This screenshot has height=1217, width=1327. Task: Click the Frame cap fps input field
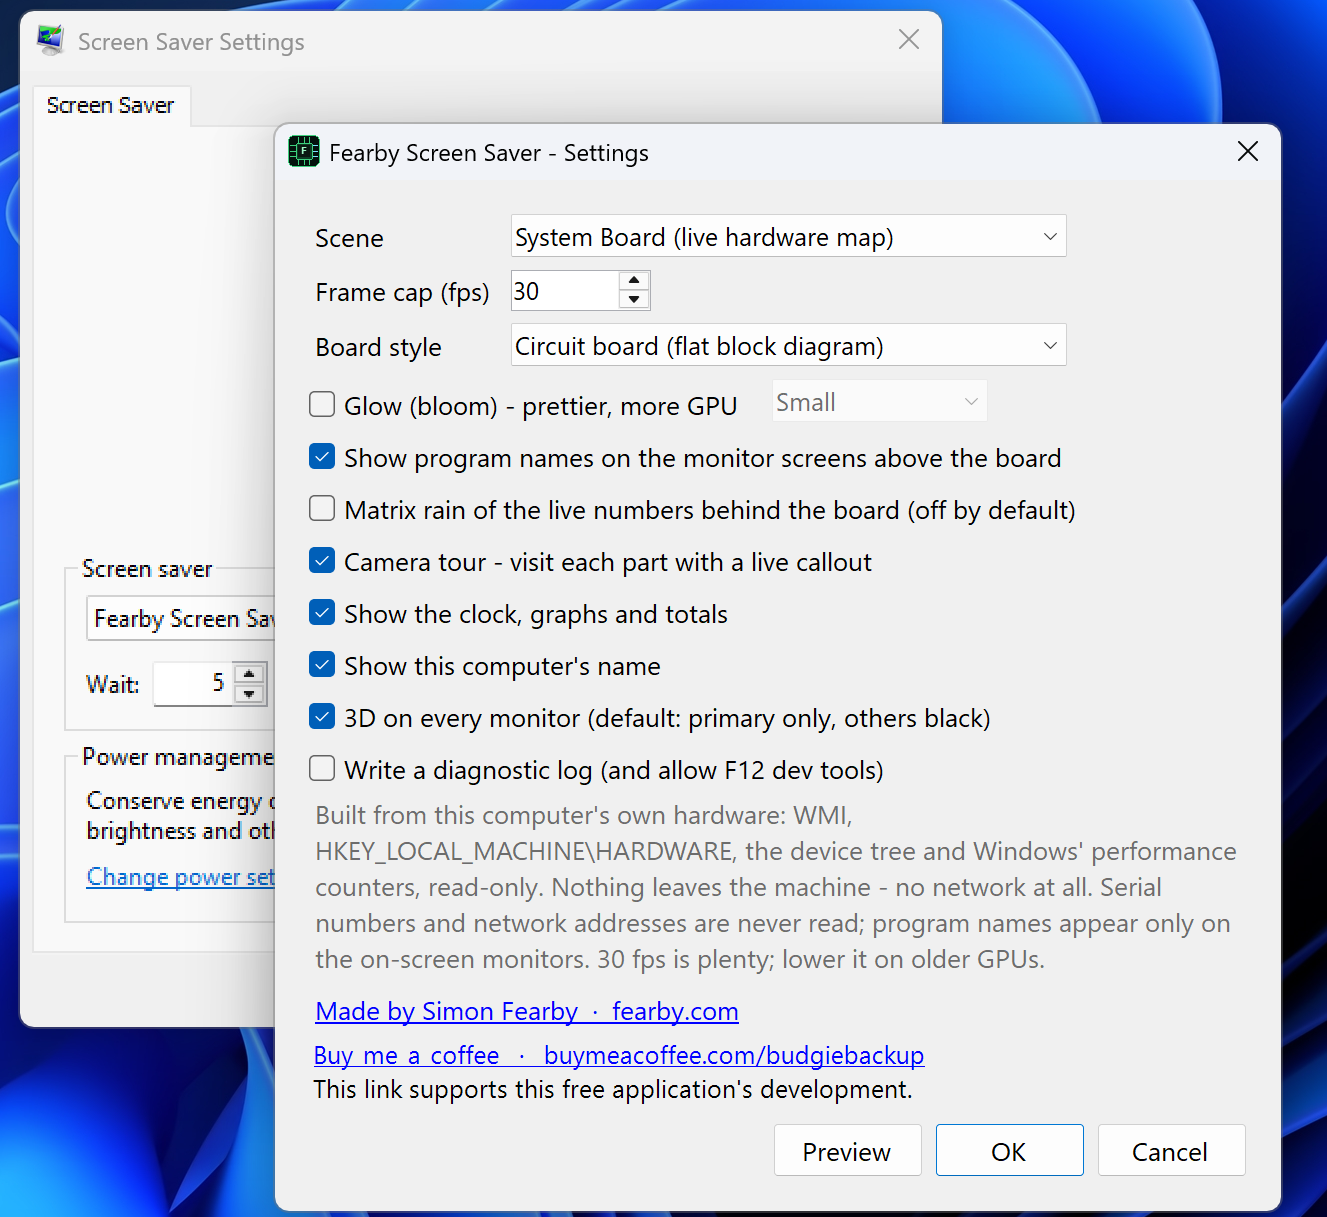565,291
